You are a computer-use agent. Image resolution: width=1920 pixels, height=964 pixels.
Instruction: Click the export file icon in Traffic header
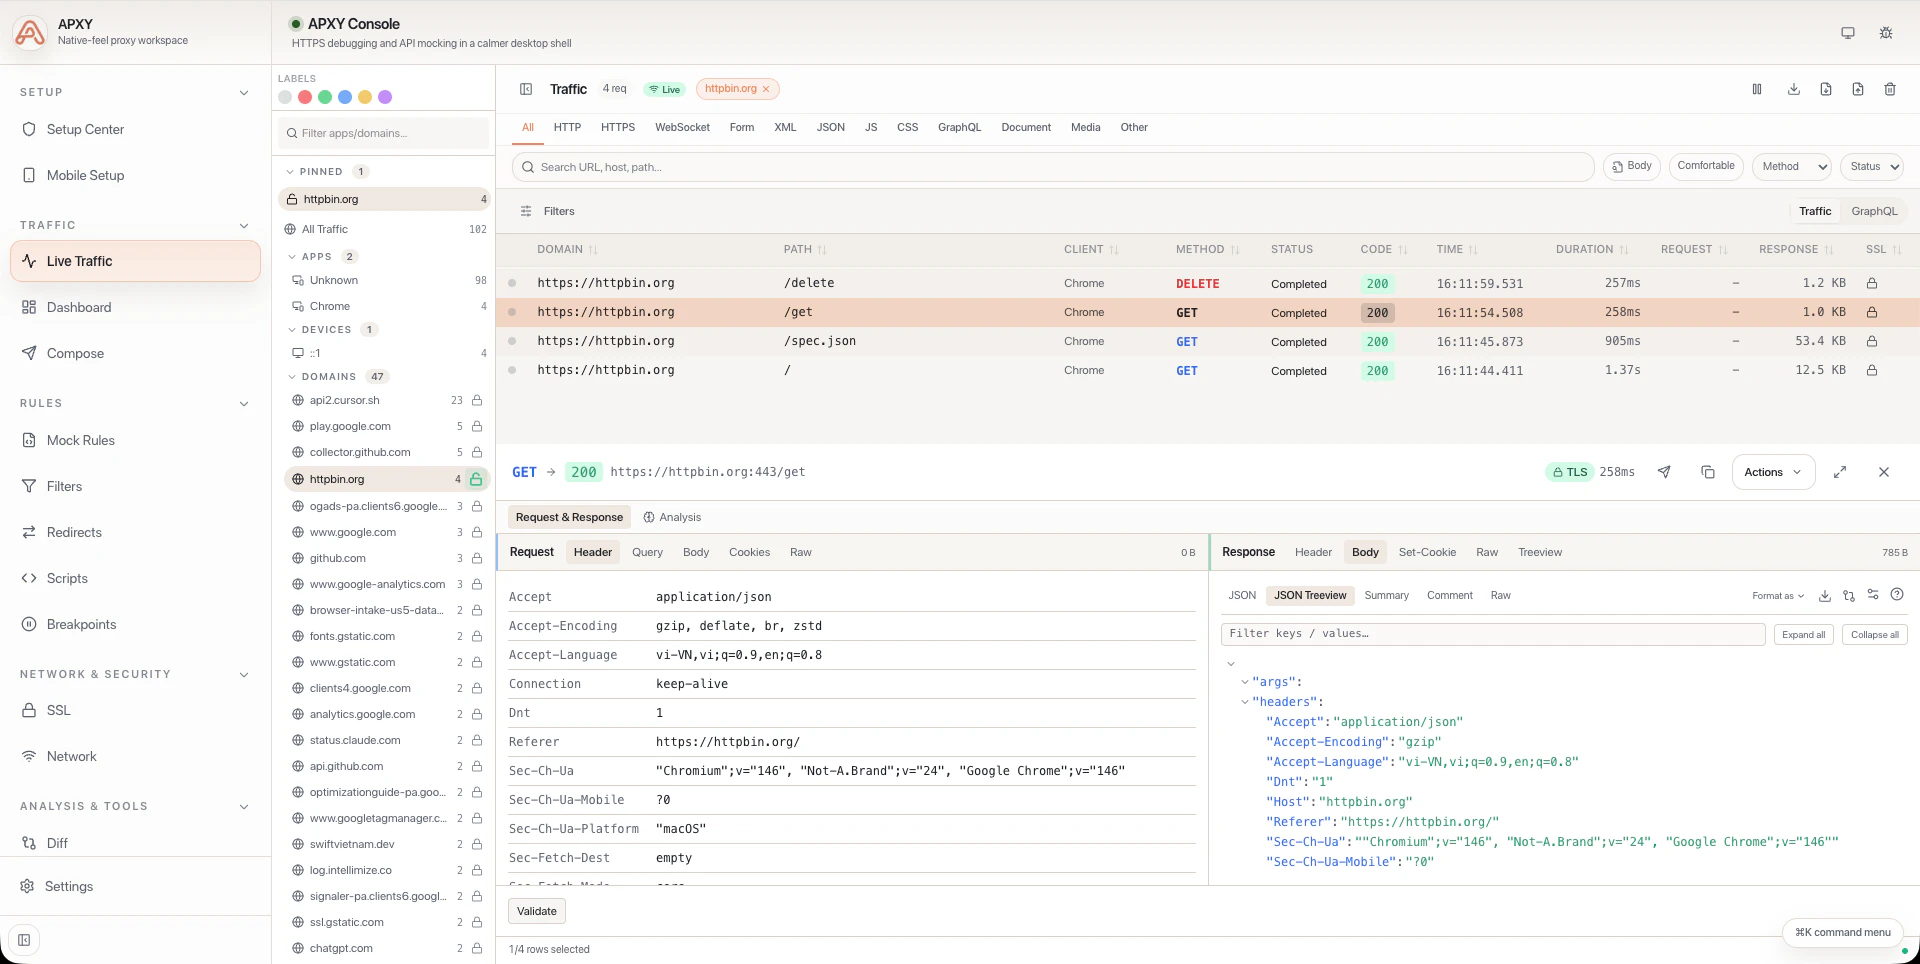(1858, 89)
